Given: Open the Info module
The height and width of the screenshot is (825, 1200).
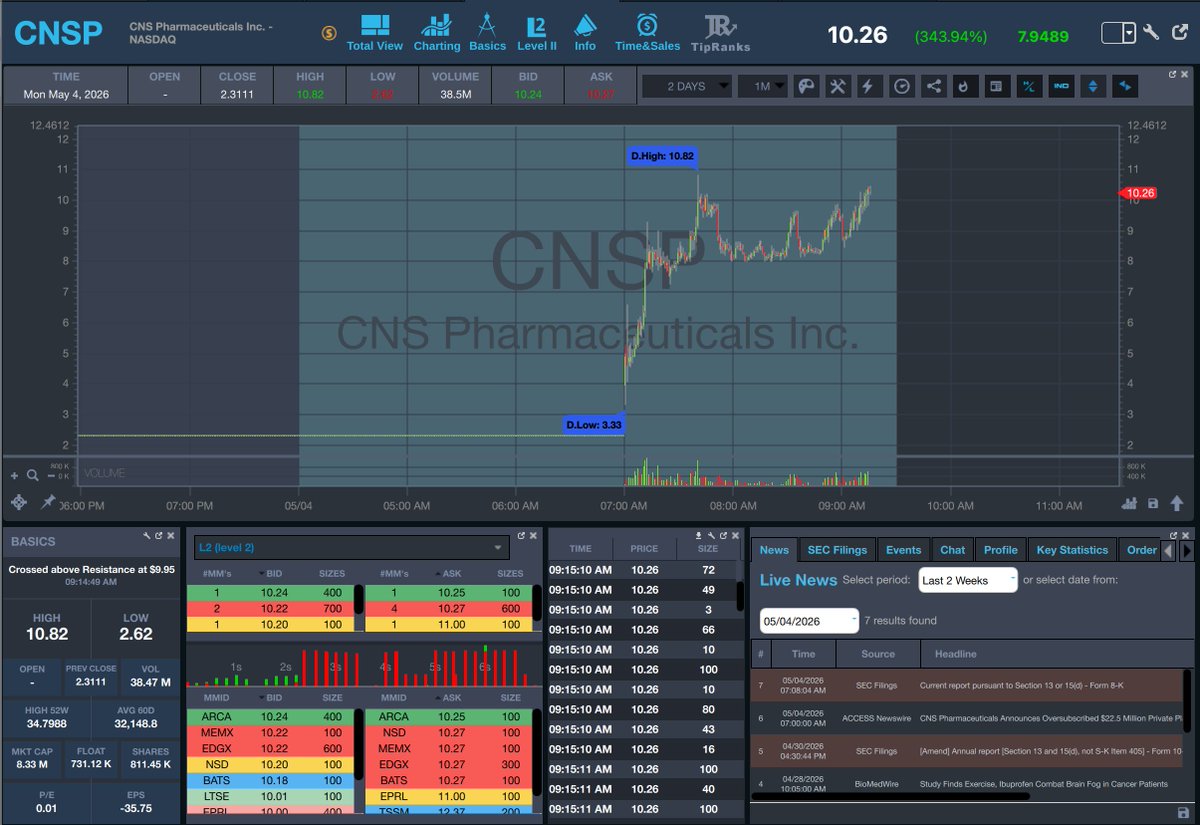Looking at the screenshot, I should (585, 33).
